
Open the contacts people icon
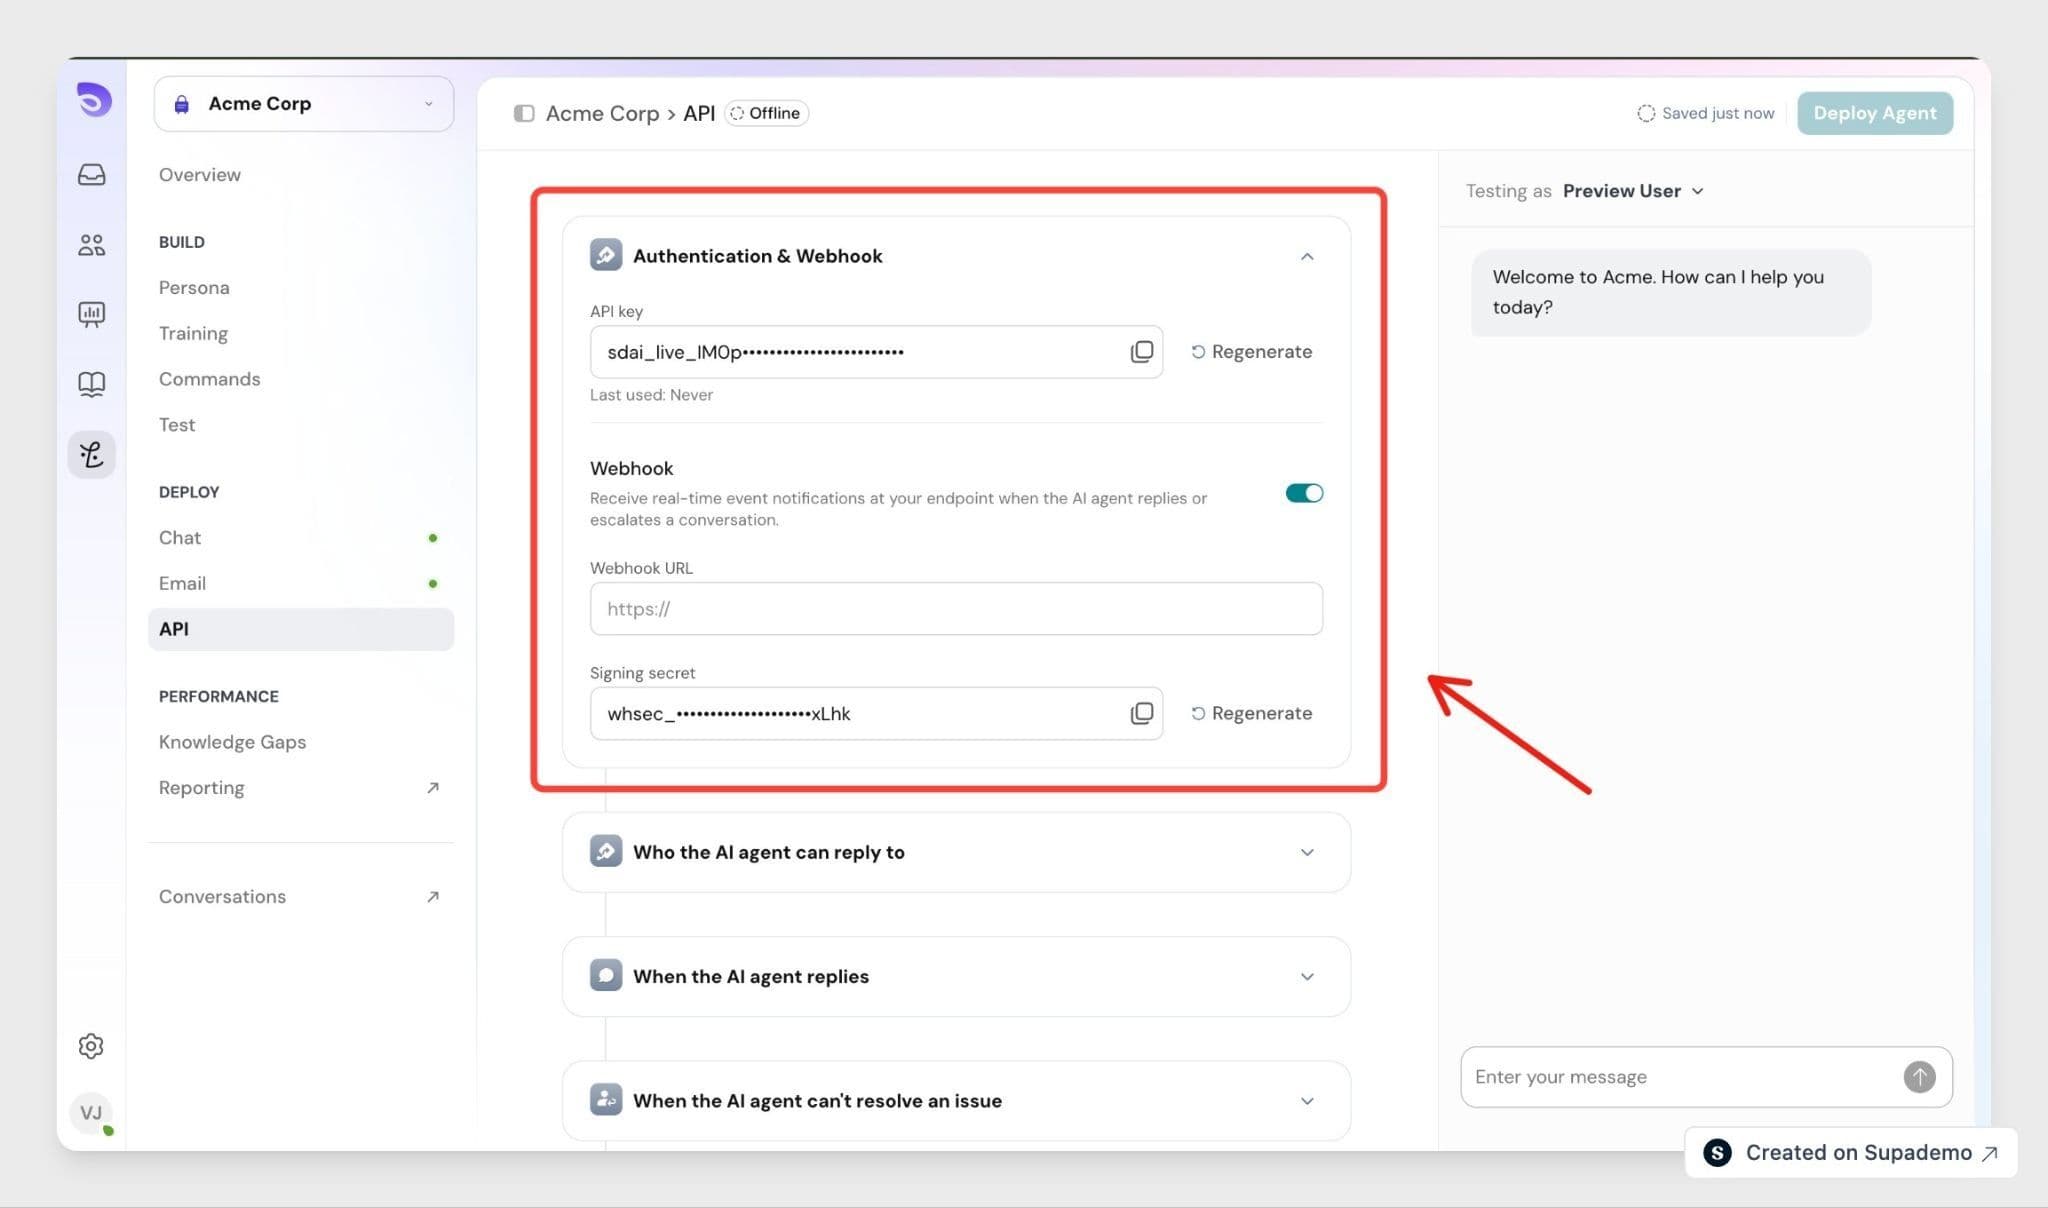click(91, 245)
